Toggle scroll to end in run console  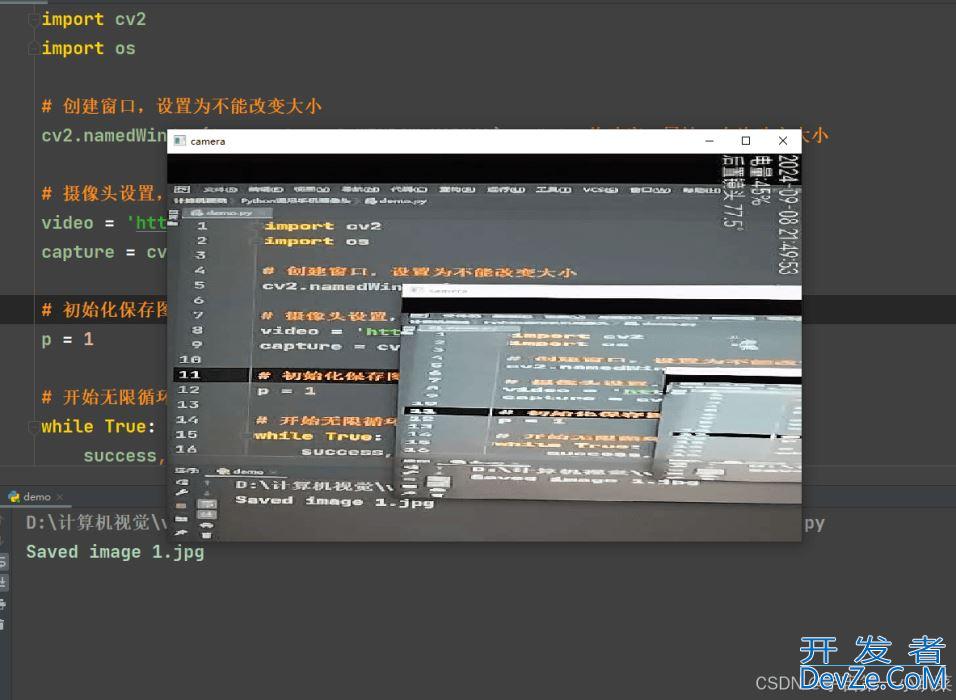point(2,582)
